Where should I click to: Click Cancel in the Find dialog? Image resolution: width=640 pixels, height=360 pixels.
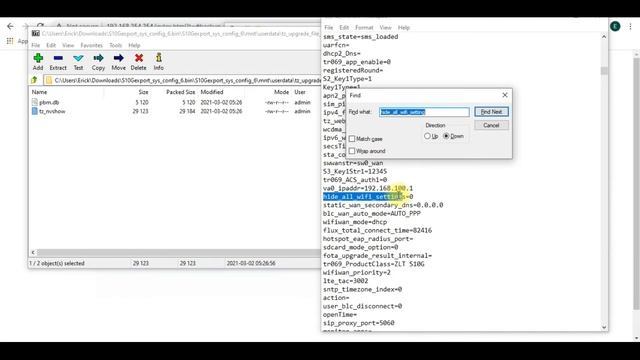click(x=491, y=125)
